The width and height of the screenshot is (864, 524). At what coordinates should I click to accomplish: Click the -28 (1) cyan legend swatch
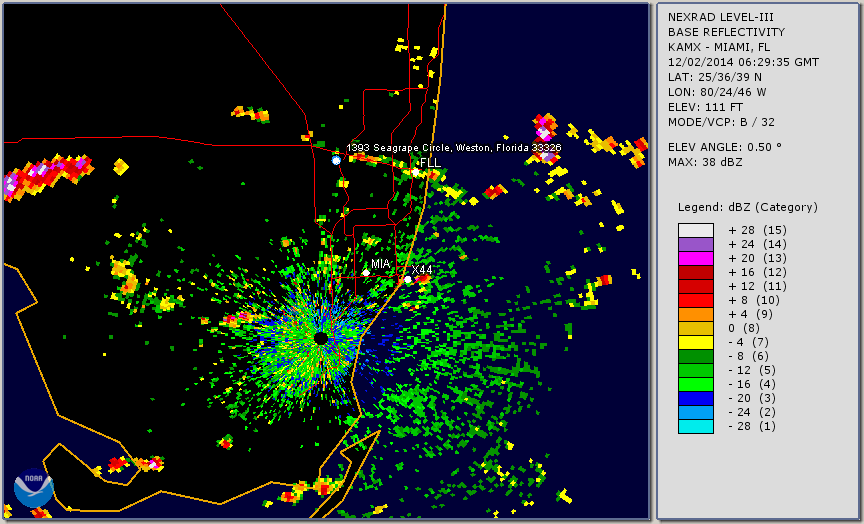696,426
